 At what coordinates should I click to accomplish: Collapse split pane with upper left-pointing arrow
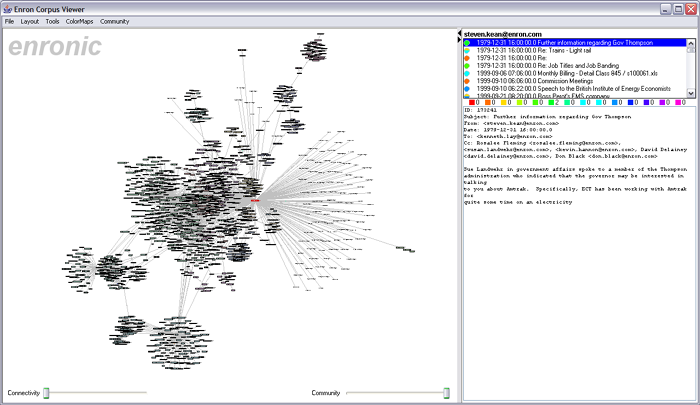tap(459, 33)
